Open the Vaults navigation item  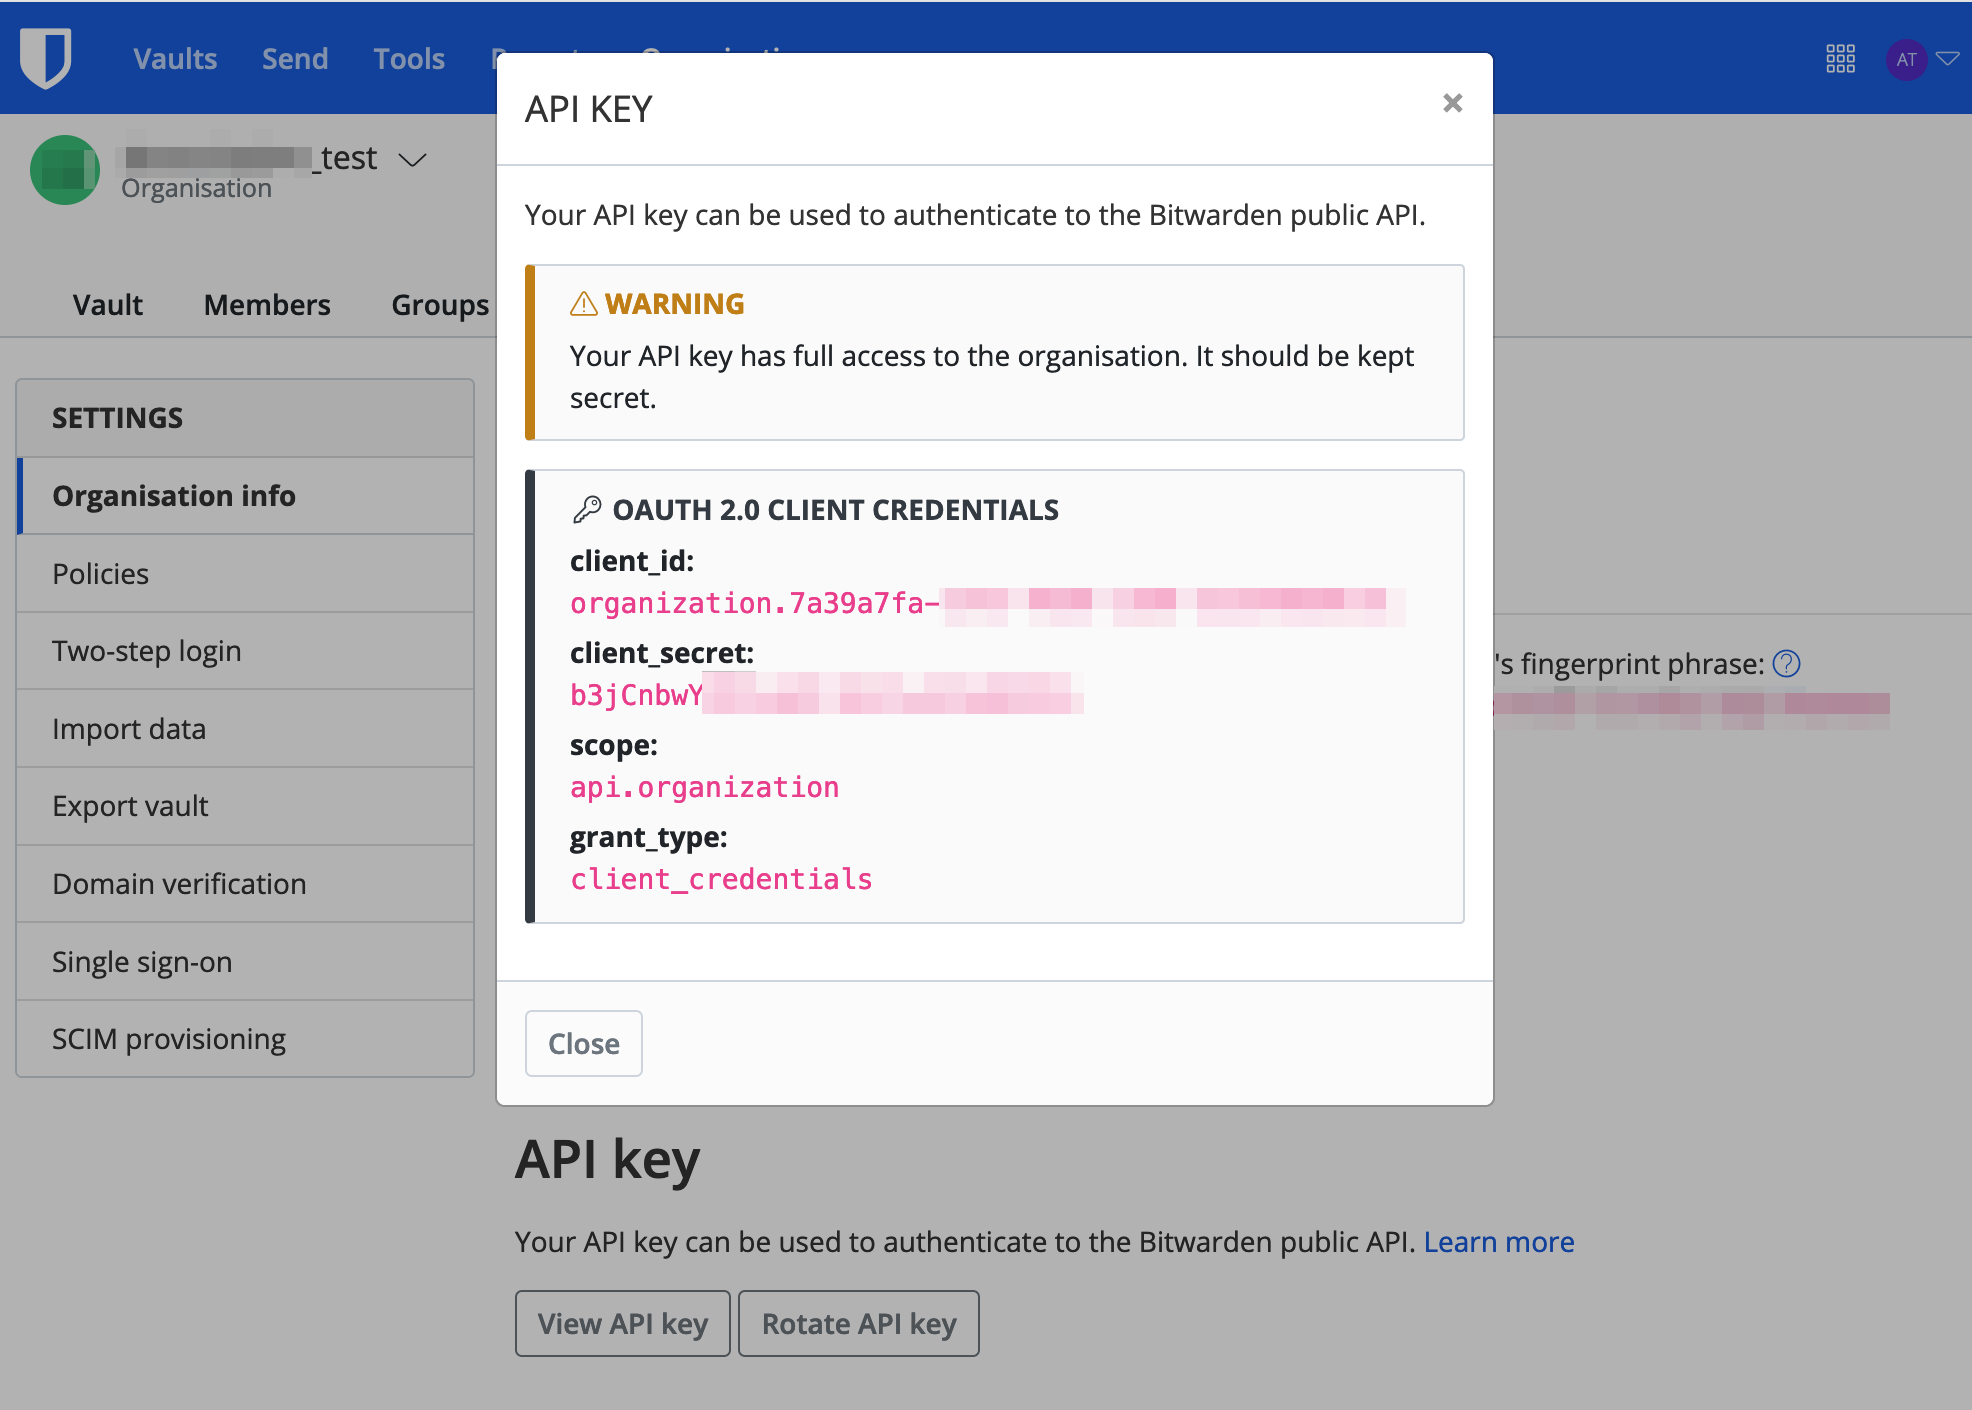pos(175,59)
